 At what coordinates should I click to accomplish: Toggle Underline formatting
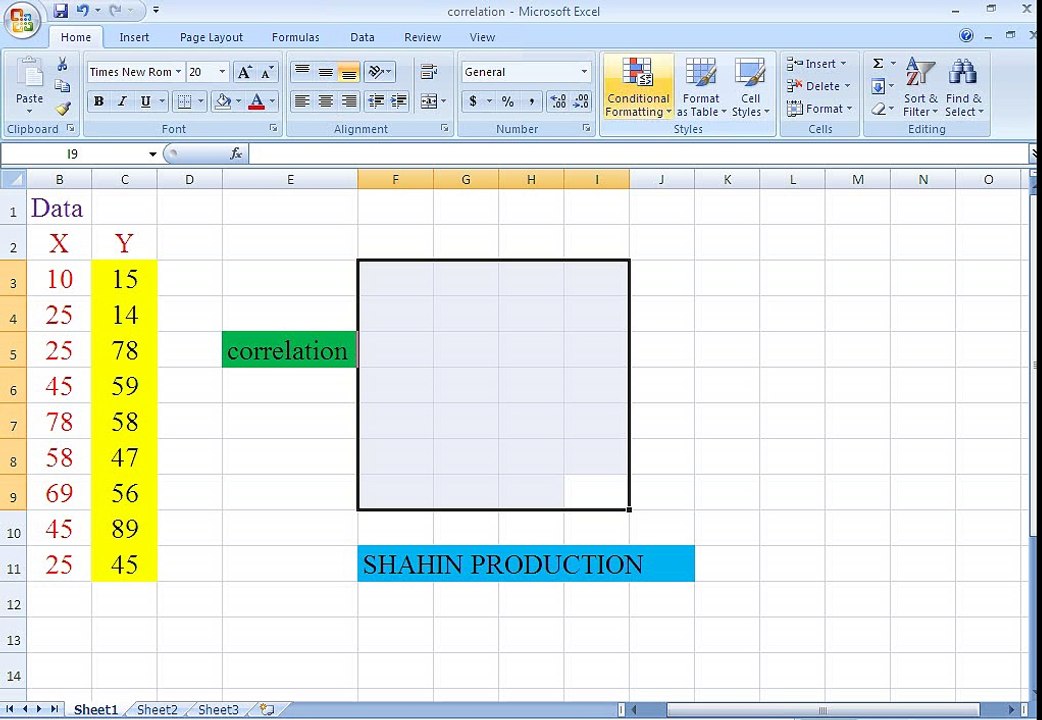click(x=145, y=102)
